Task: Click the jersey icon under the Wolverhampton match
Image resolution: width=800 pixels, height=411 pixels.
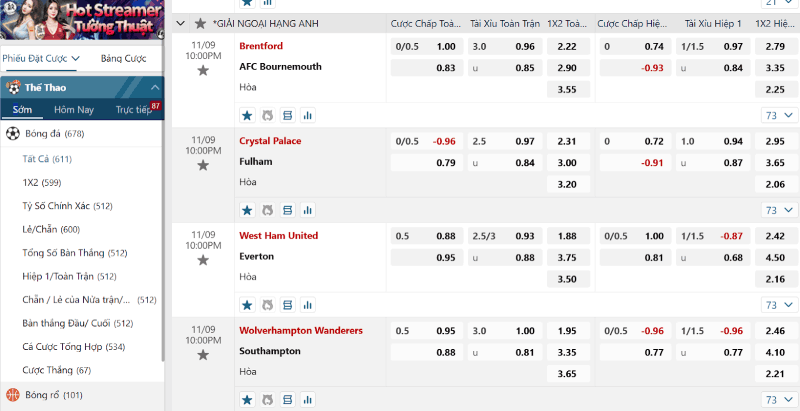Action: [267, 399]
